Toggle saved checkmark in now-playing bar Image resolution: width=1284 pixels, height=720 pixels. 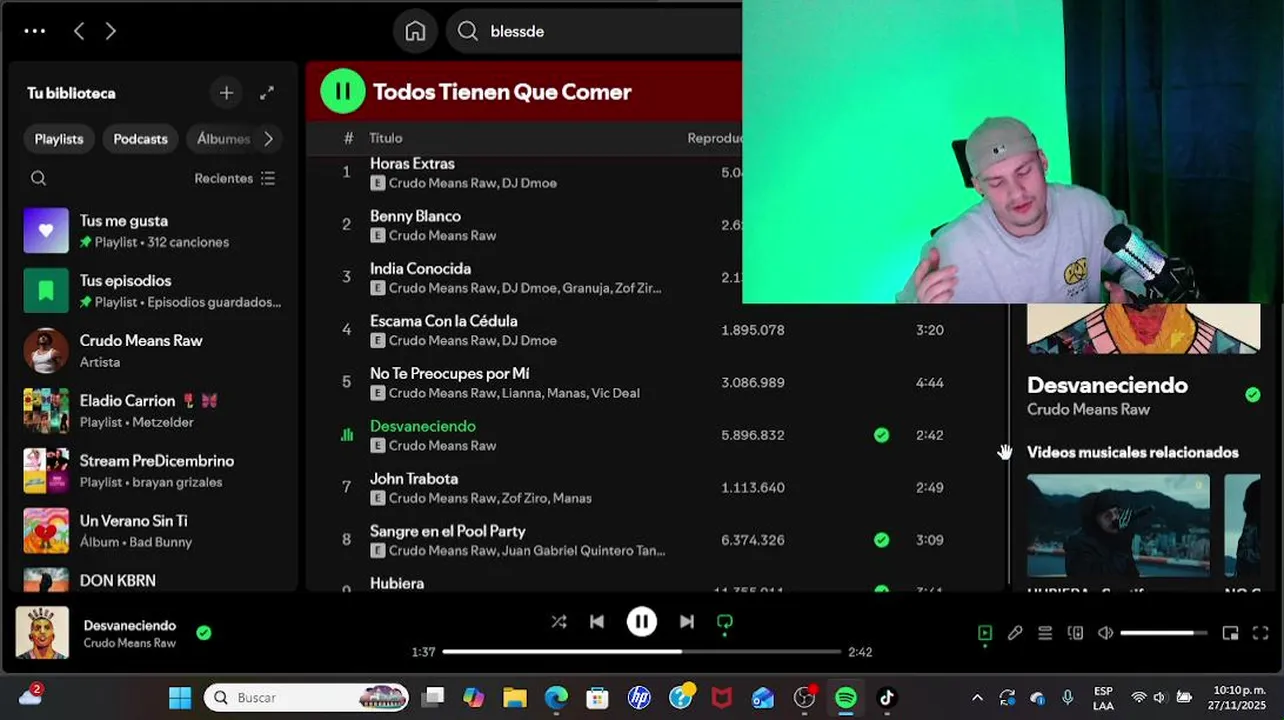(204, 633)
